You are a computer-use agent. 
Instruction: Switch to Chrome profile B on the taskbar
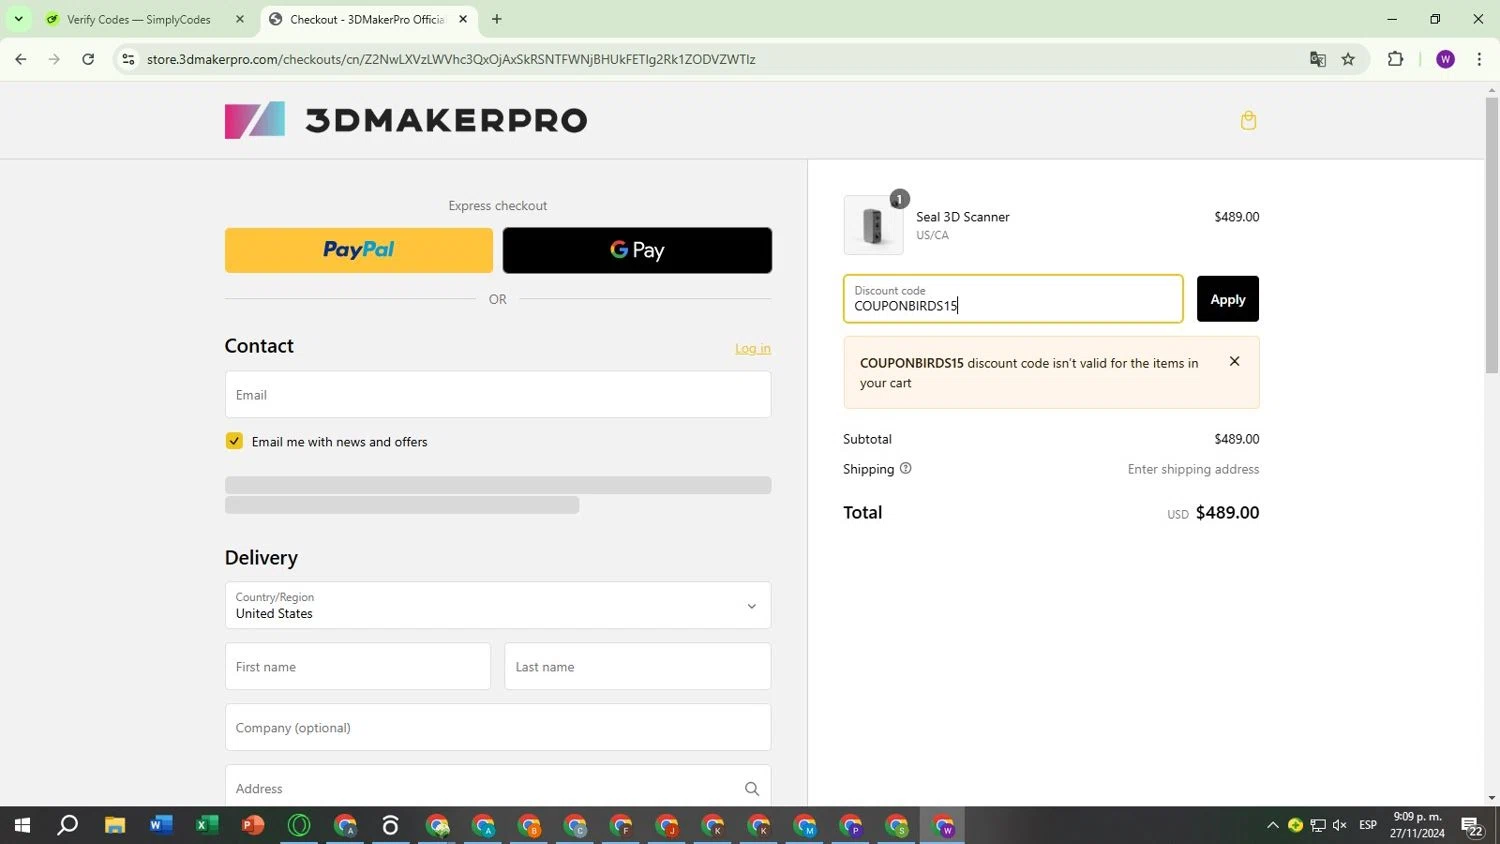[529, 825]
